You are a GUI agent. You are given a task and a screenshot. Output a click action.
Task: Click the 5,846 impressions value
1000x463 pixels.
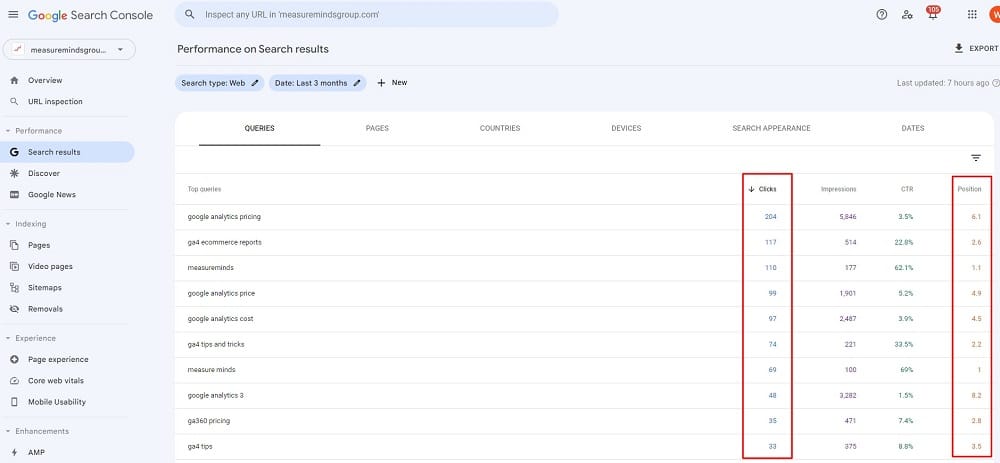(848, 217)
